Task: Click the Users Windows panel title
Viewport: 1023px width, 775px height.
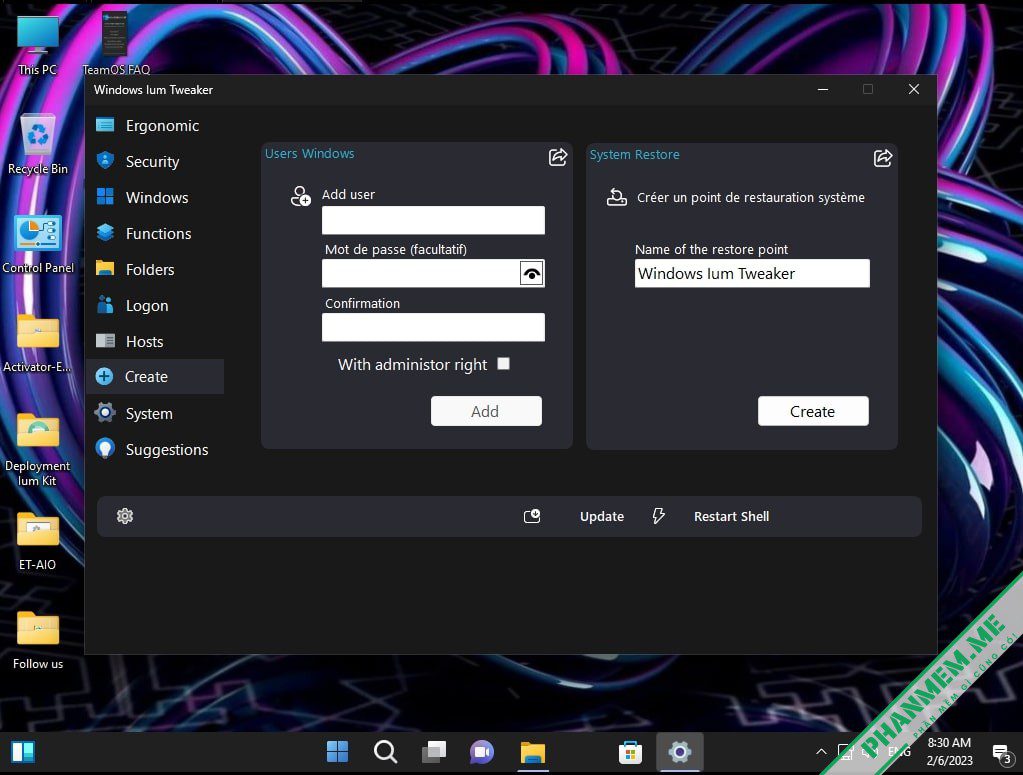Action: tap(310, 153)
